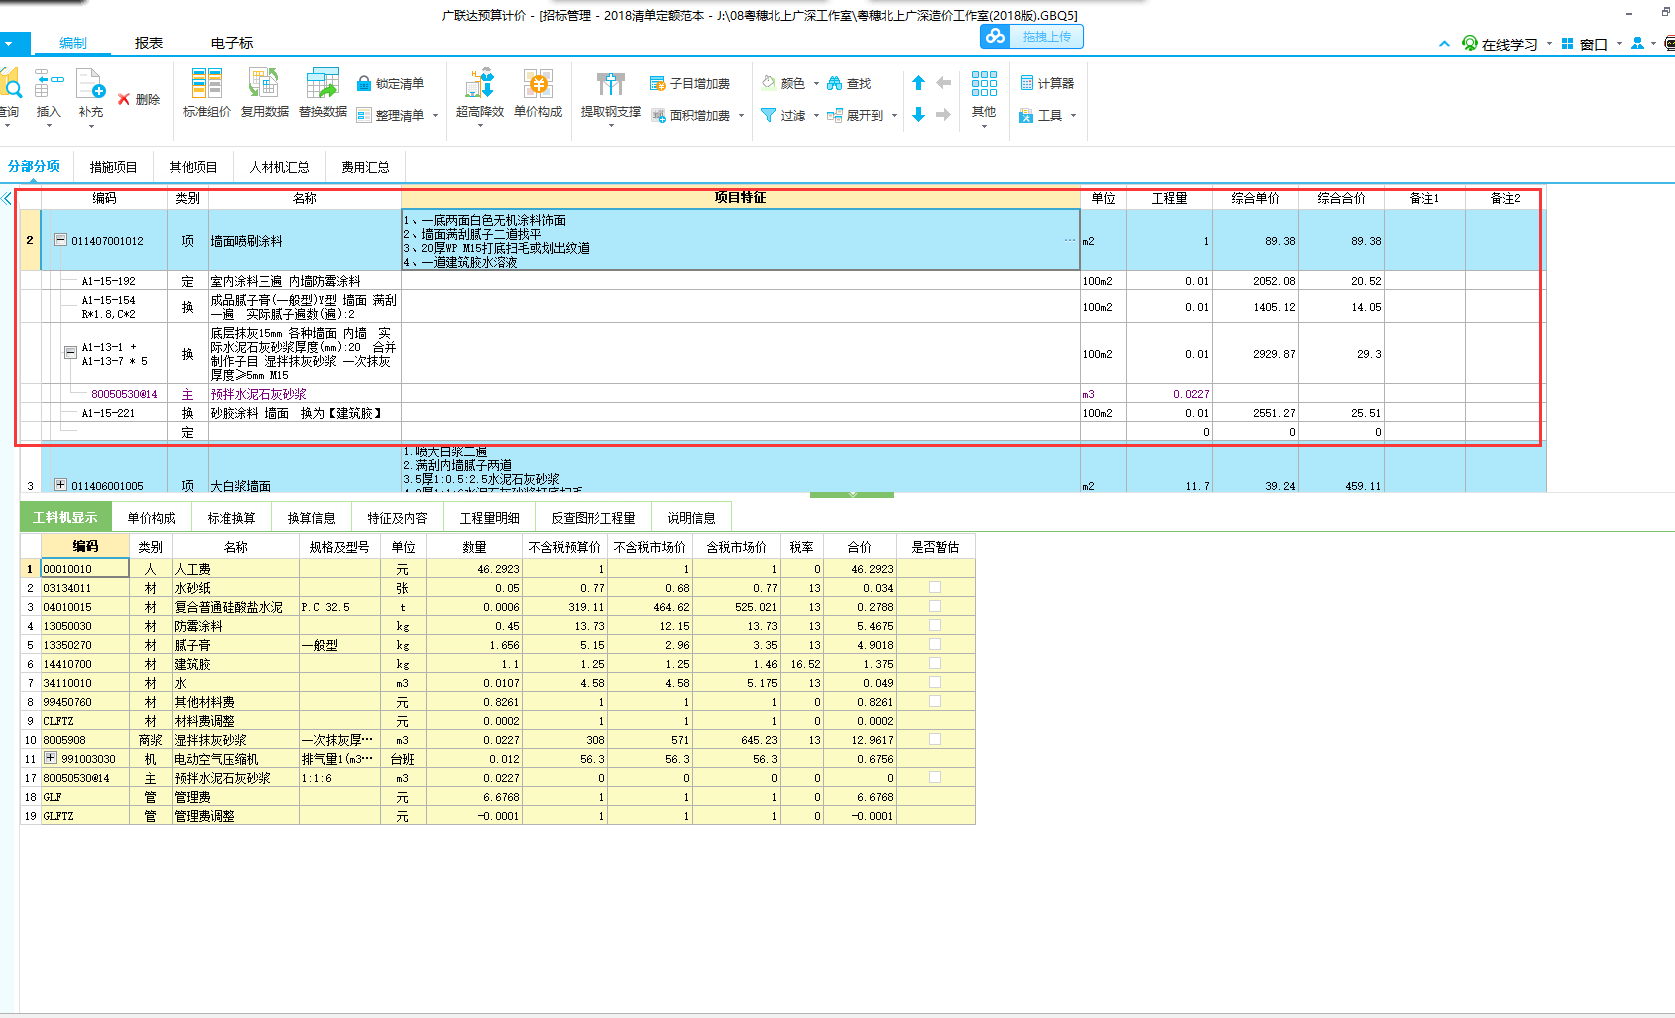Click the gray left arrow icon
The width and height of the screenshot is (1675, 1018).
coord(944,83)
